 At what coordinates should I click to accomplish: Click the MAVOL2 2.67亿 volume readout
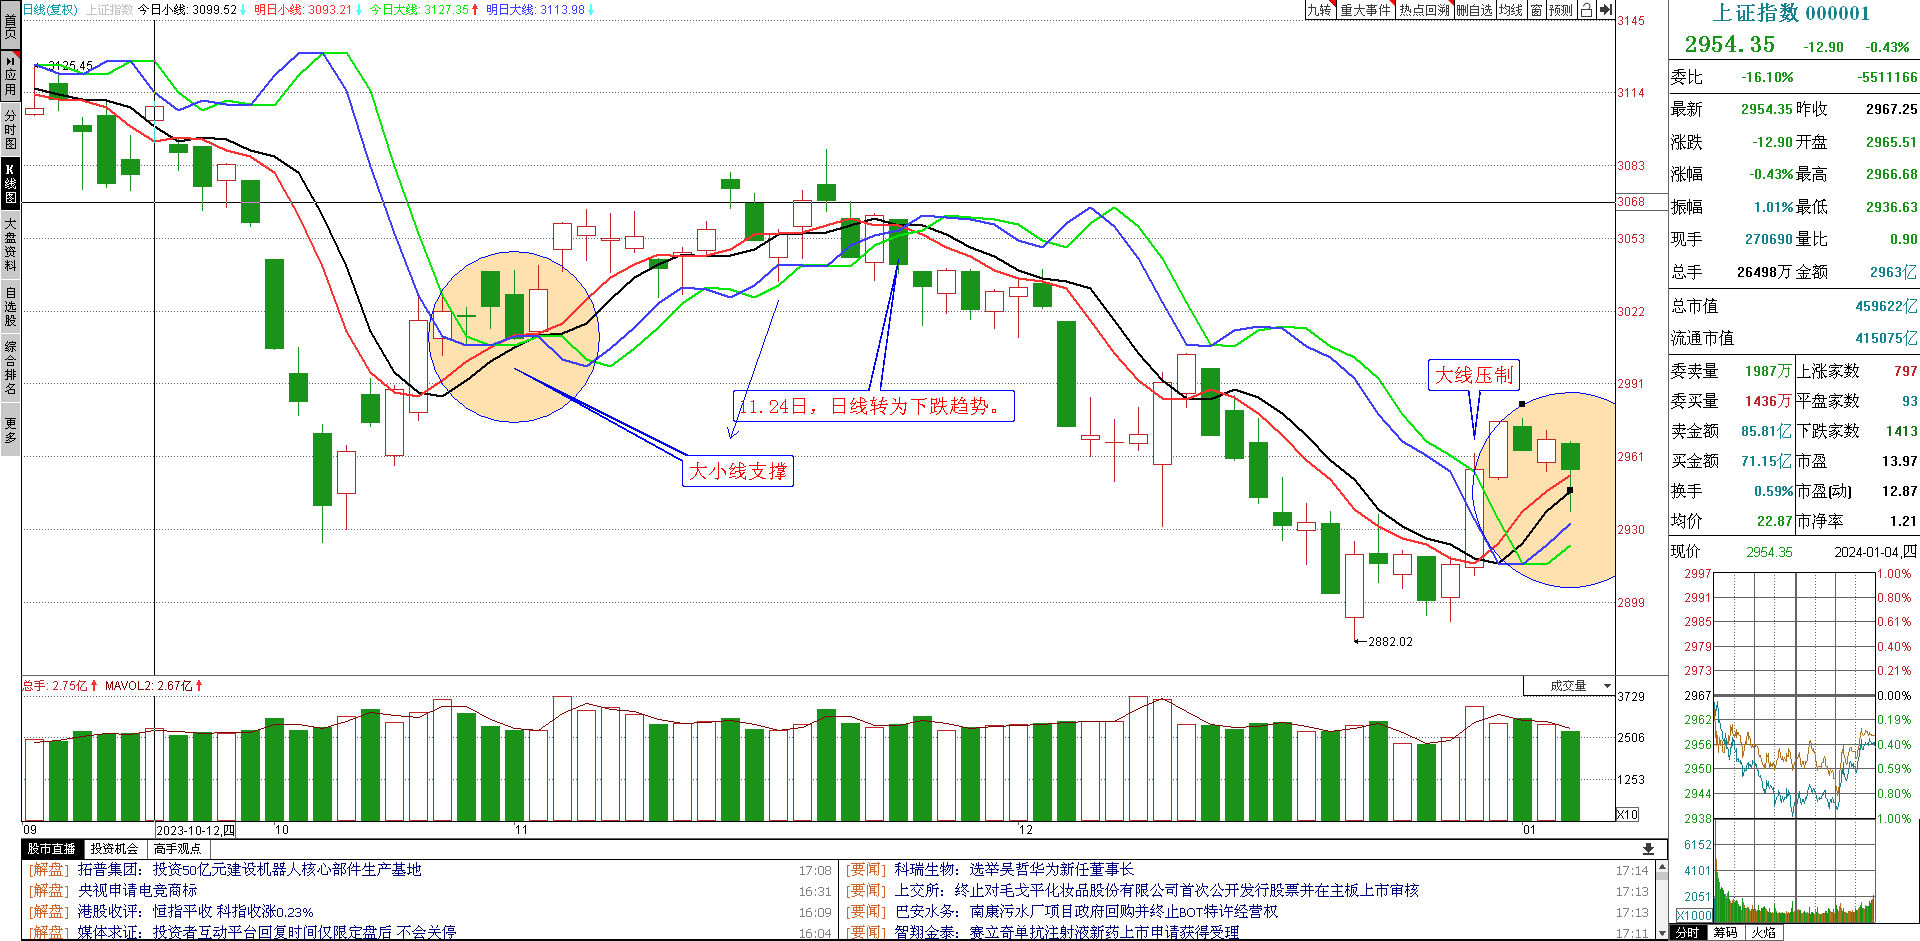(x=154, y=686)
